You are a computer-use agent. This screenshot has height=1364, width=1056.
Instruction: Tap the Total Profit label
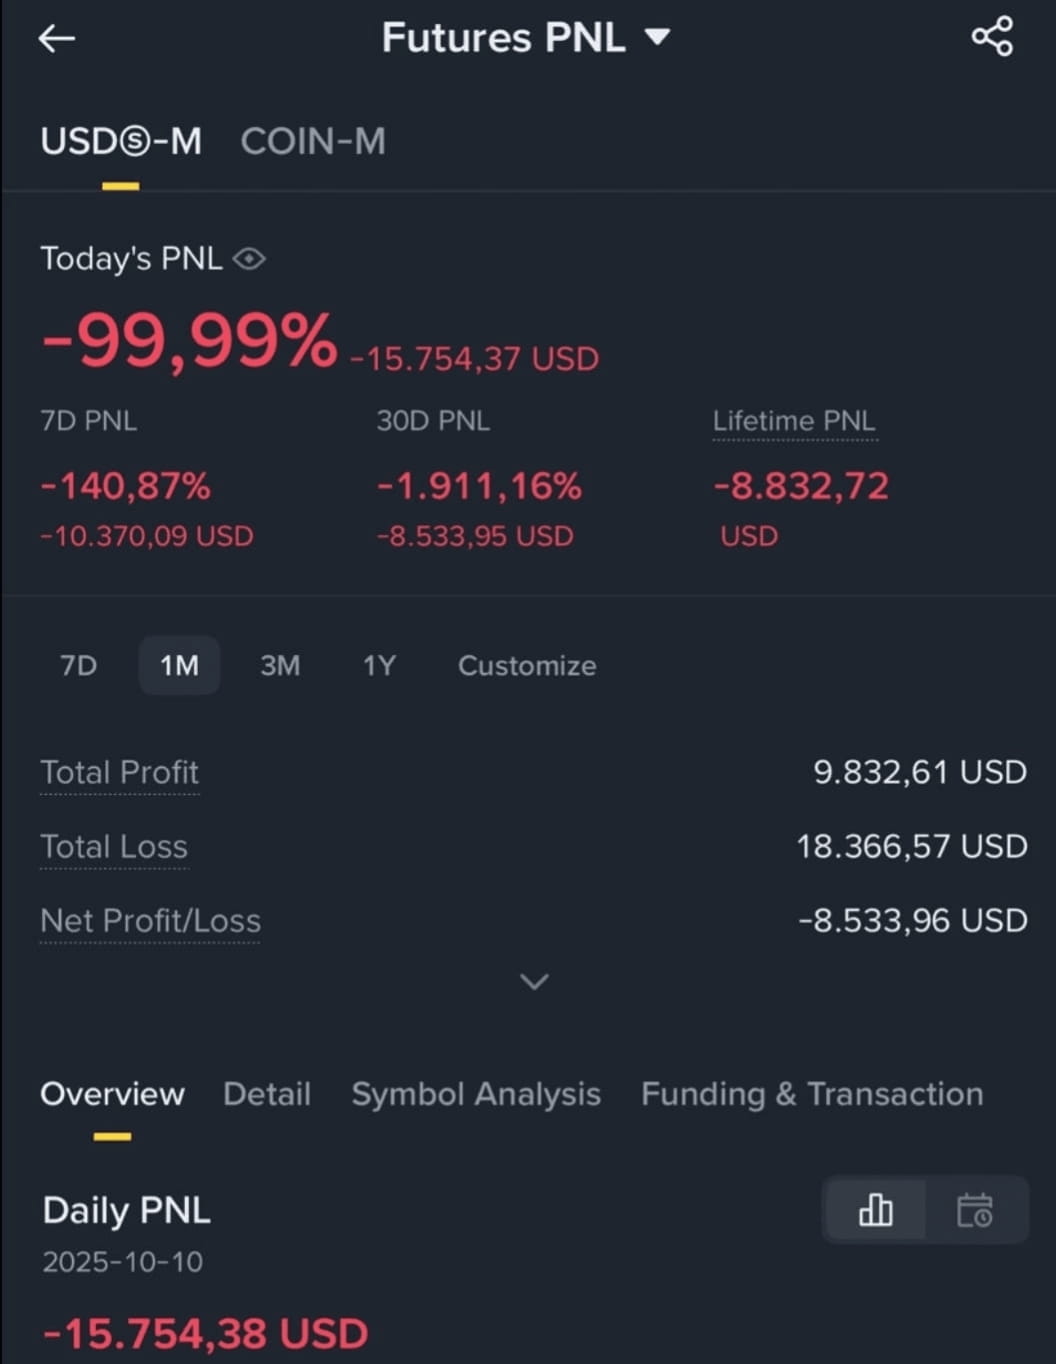[119, 772]
